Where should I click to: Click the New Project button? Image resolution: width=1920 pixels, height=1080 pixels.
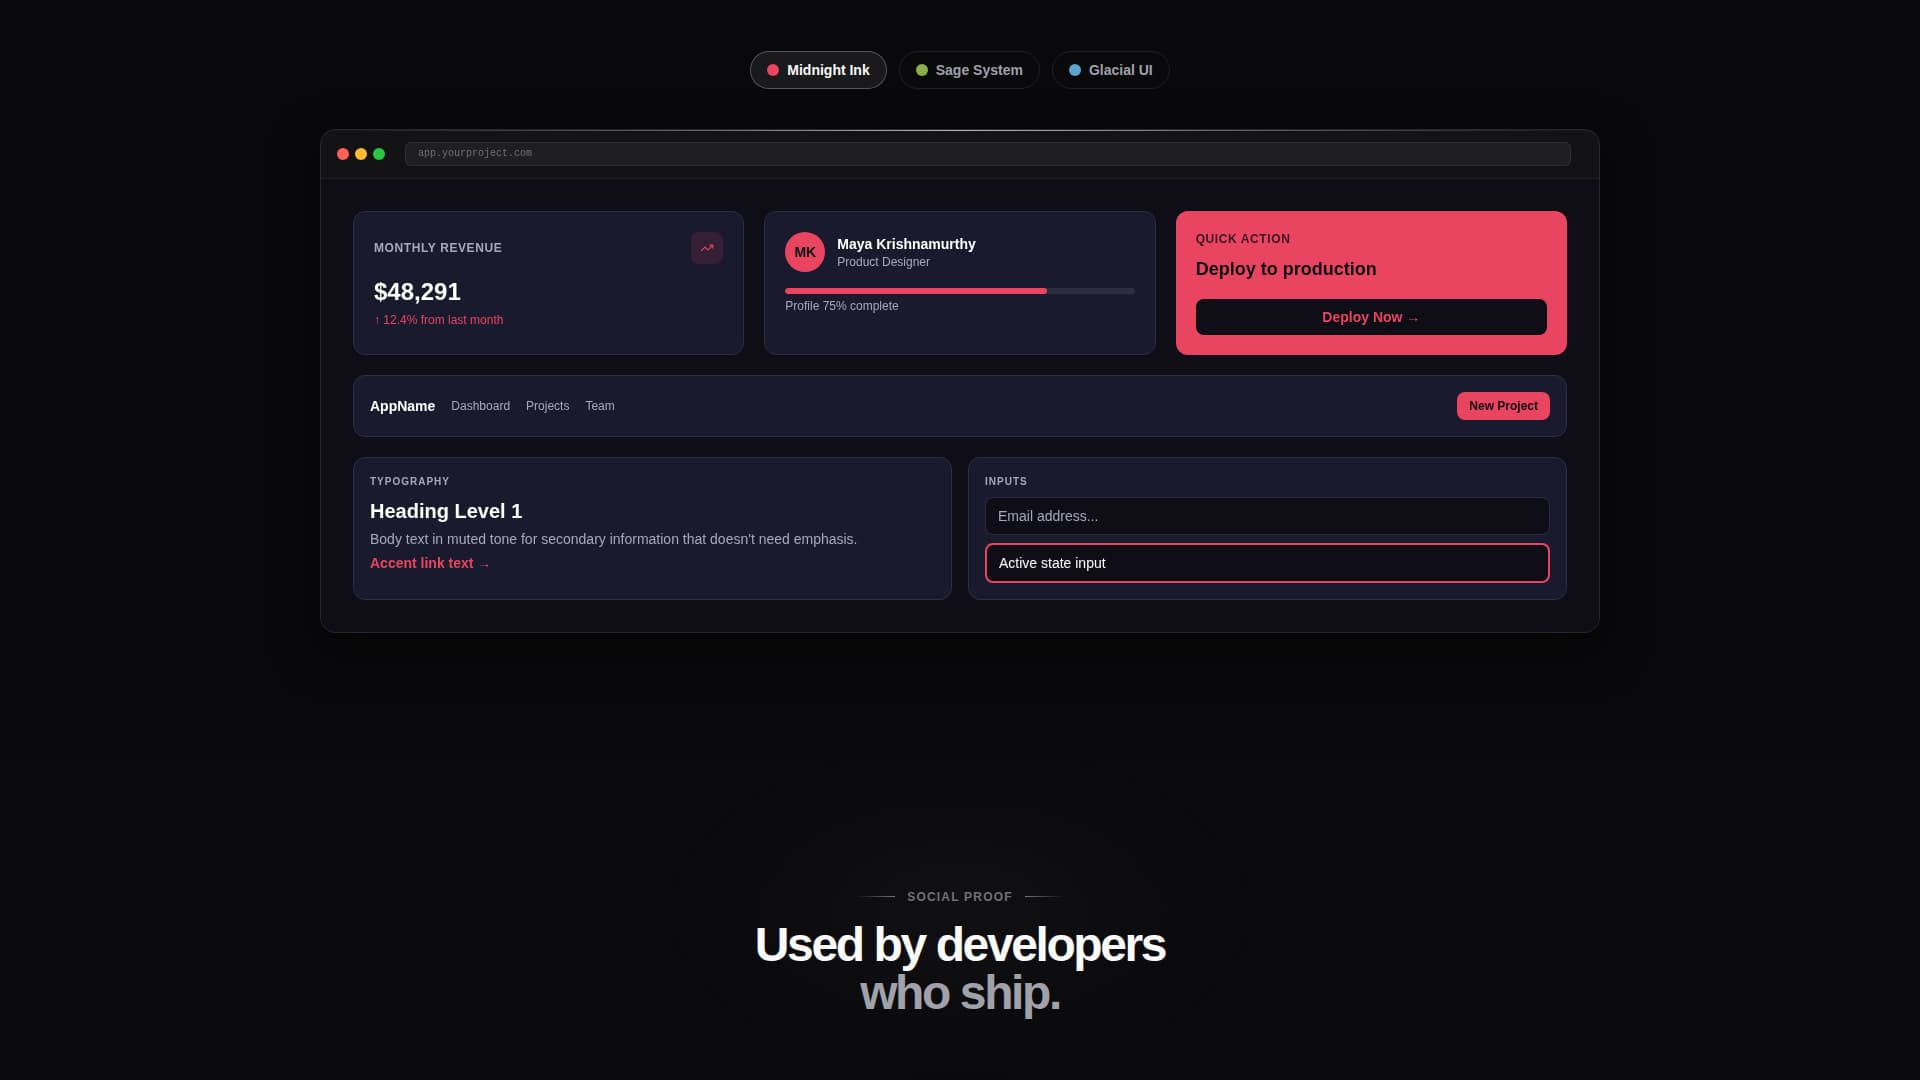tap(1503, 406)
